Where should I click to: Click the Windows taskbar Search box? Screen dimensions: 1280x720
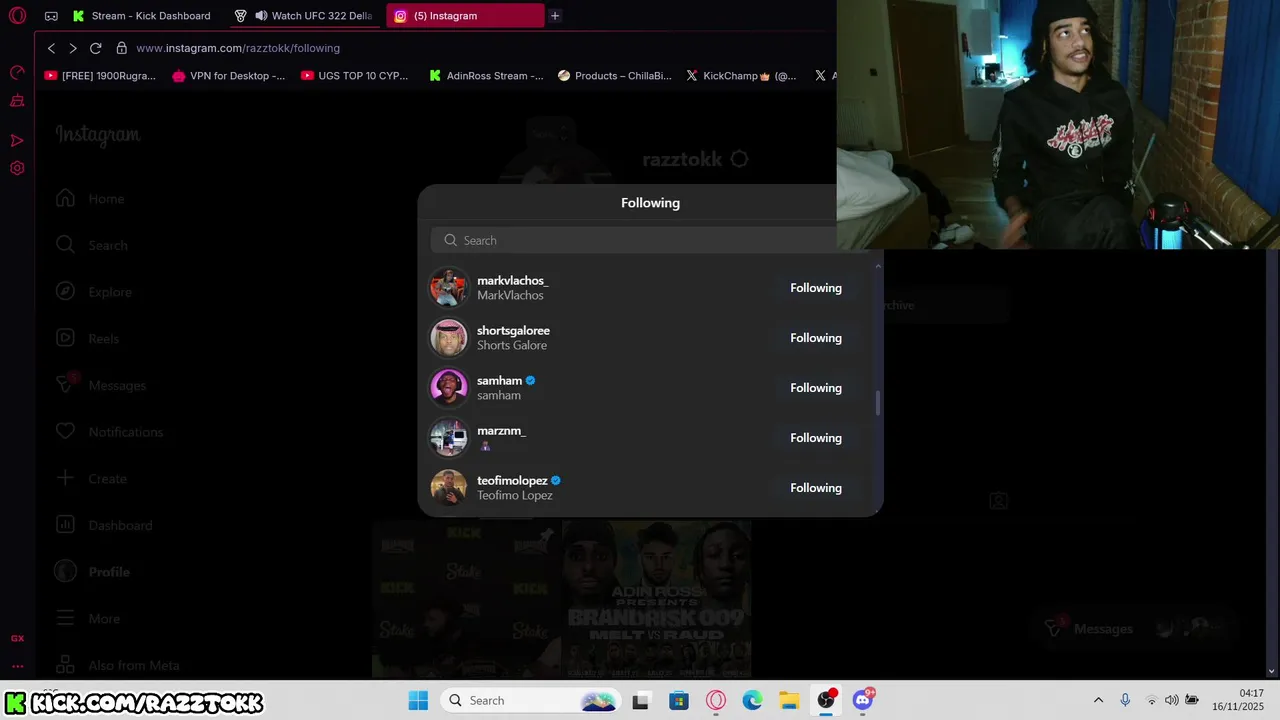coord(531,700)
